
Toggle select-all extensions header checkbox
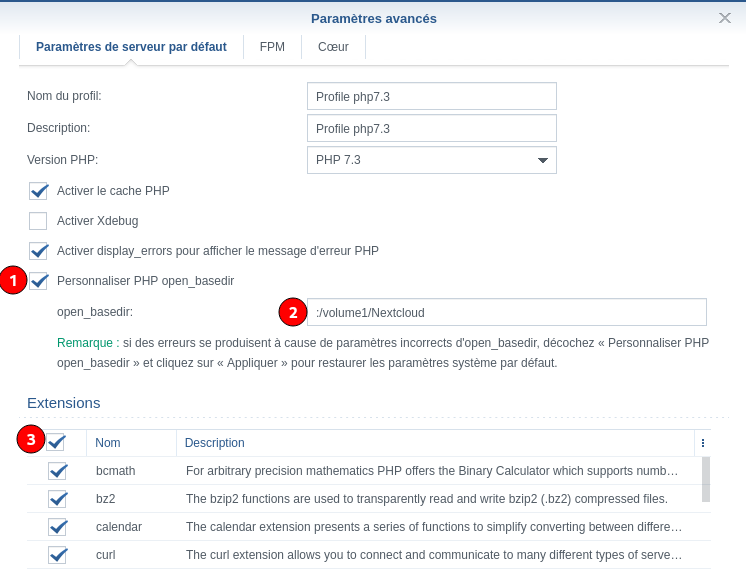pos(57,442)
